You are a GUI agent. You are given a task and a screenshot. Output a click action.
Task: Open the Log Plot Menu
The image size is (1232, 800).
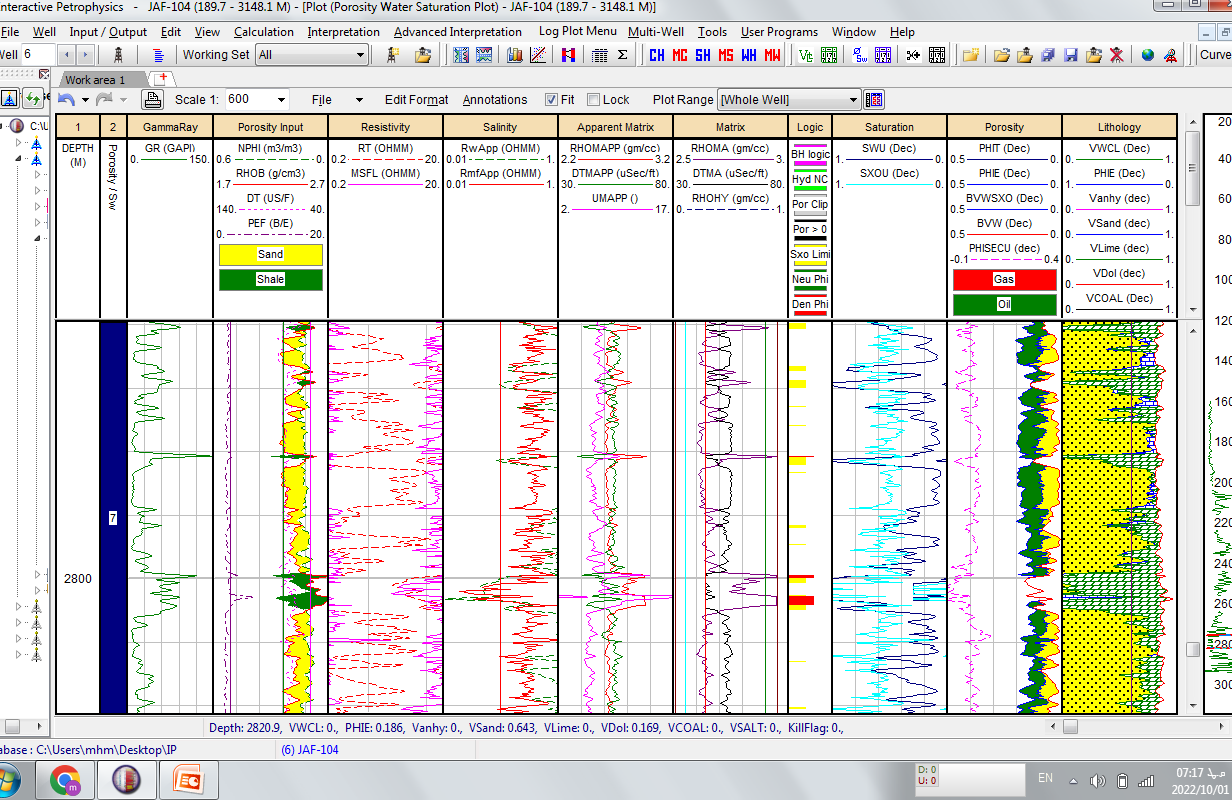pyautogui.click(x=577, y=31)
